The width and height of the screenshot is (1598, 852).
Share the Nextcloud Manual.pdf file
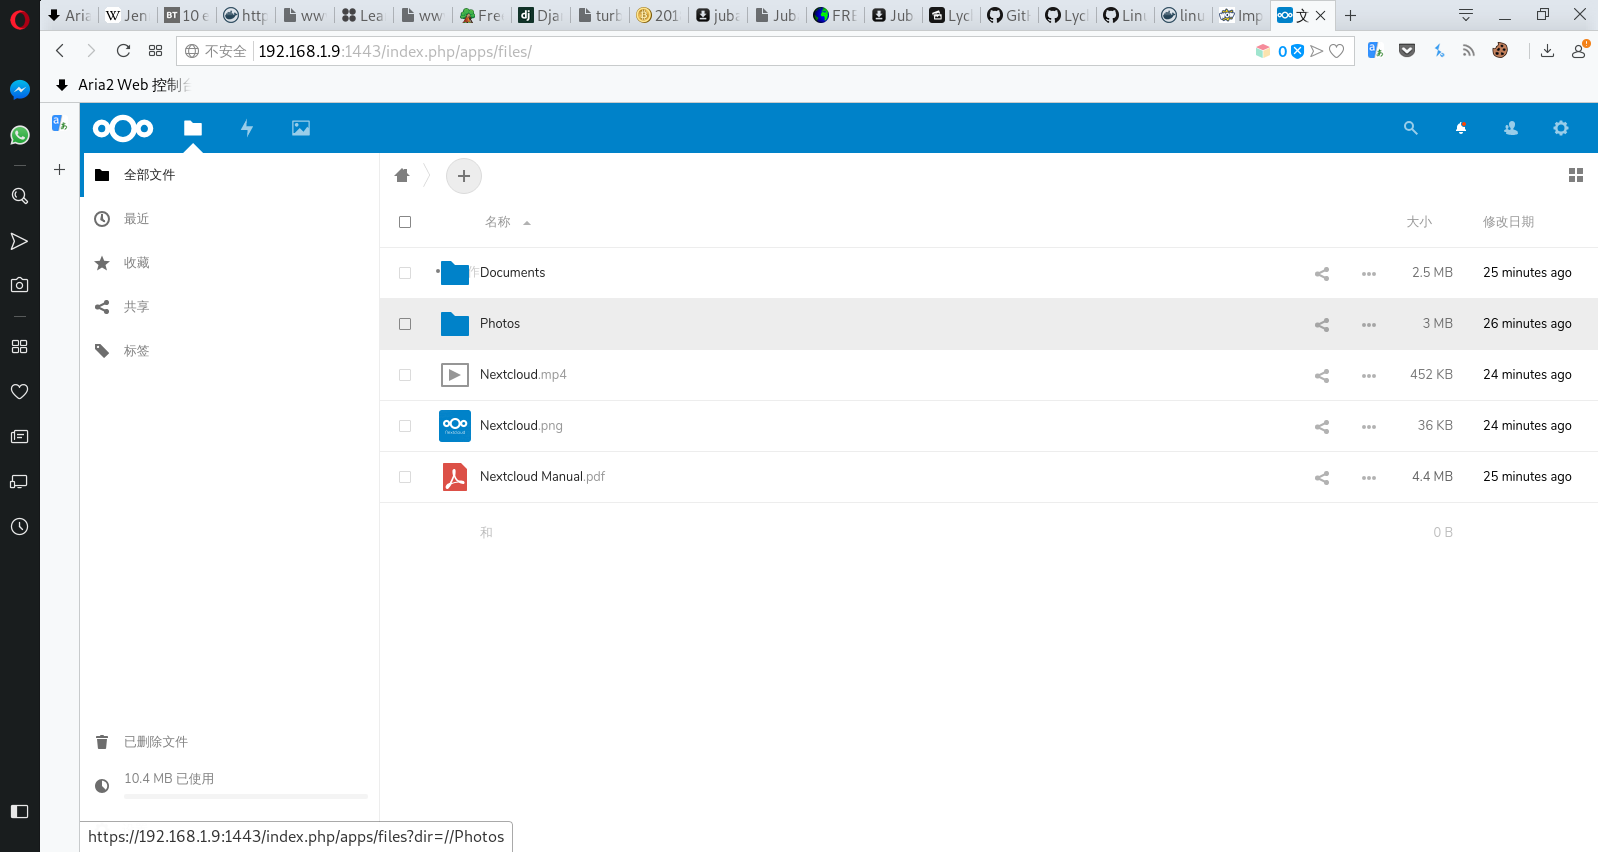coord(1322,477)
